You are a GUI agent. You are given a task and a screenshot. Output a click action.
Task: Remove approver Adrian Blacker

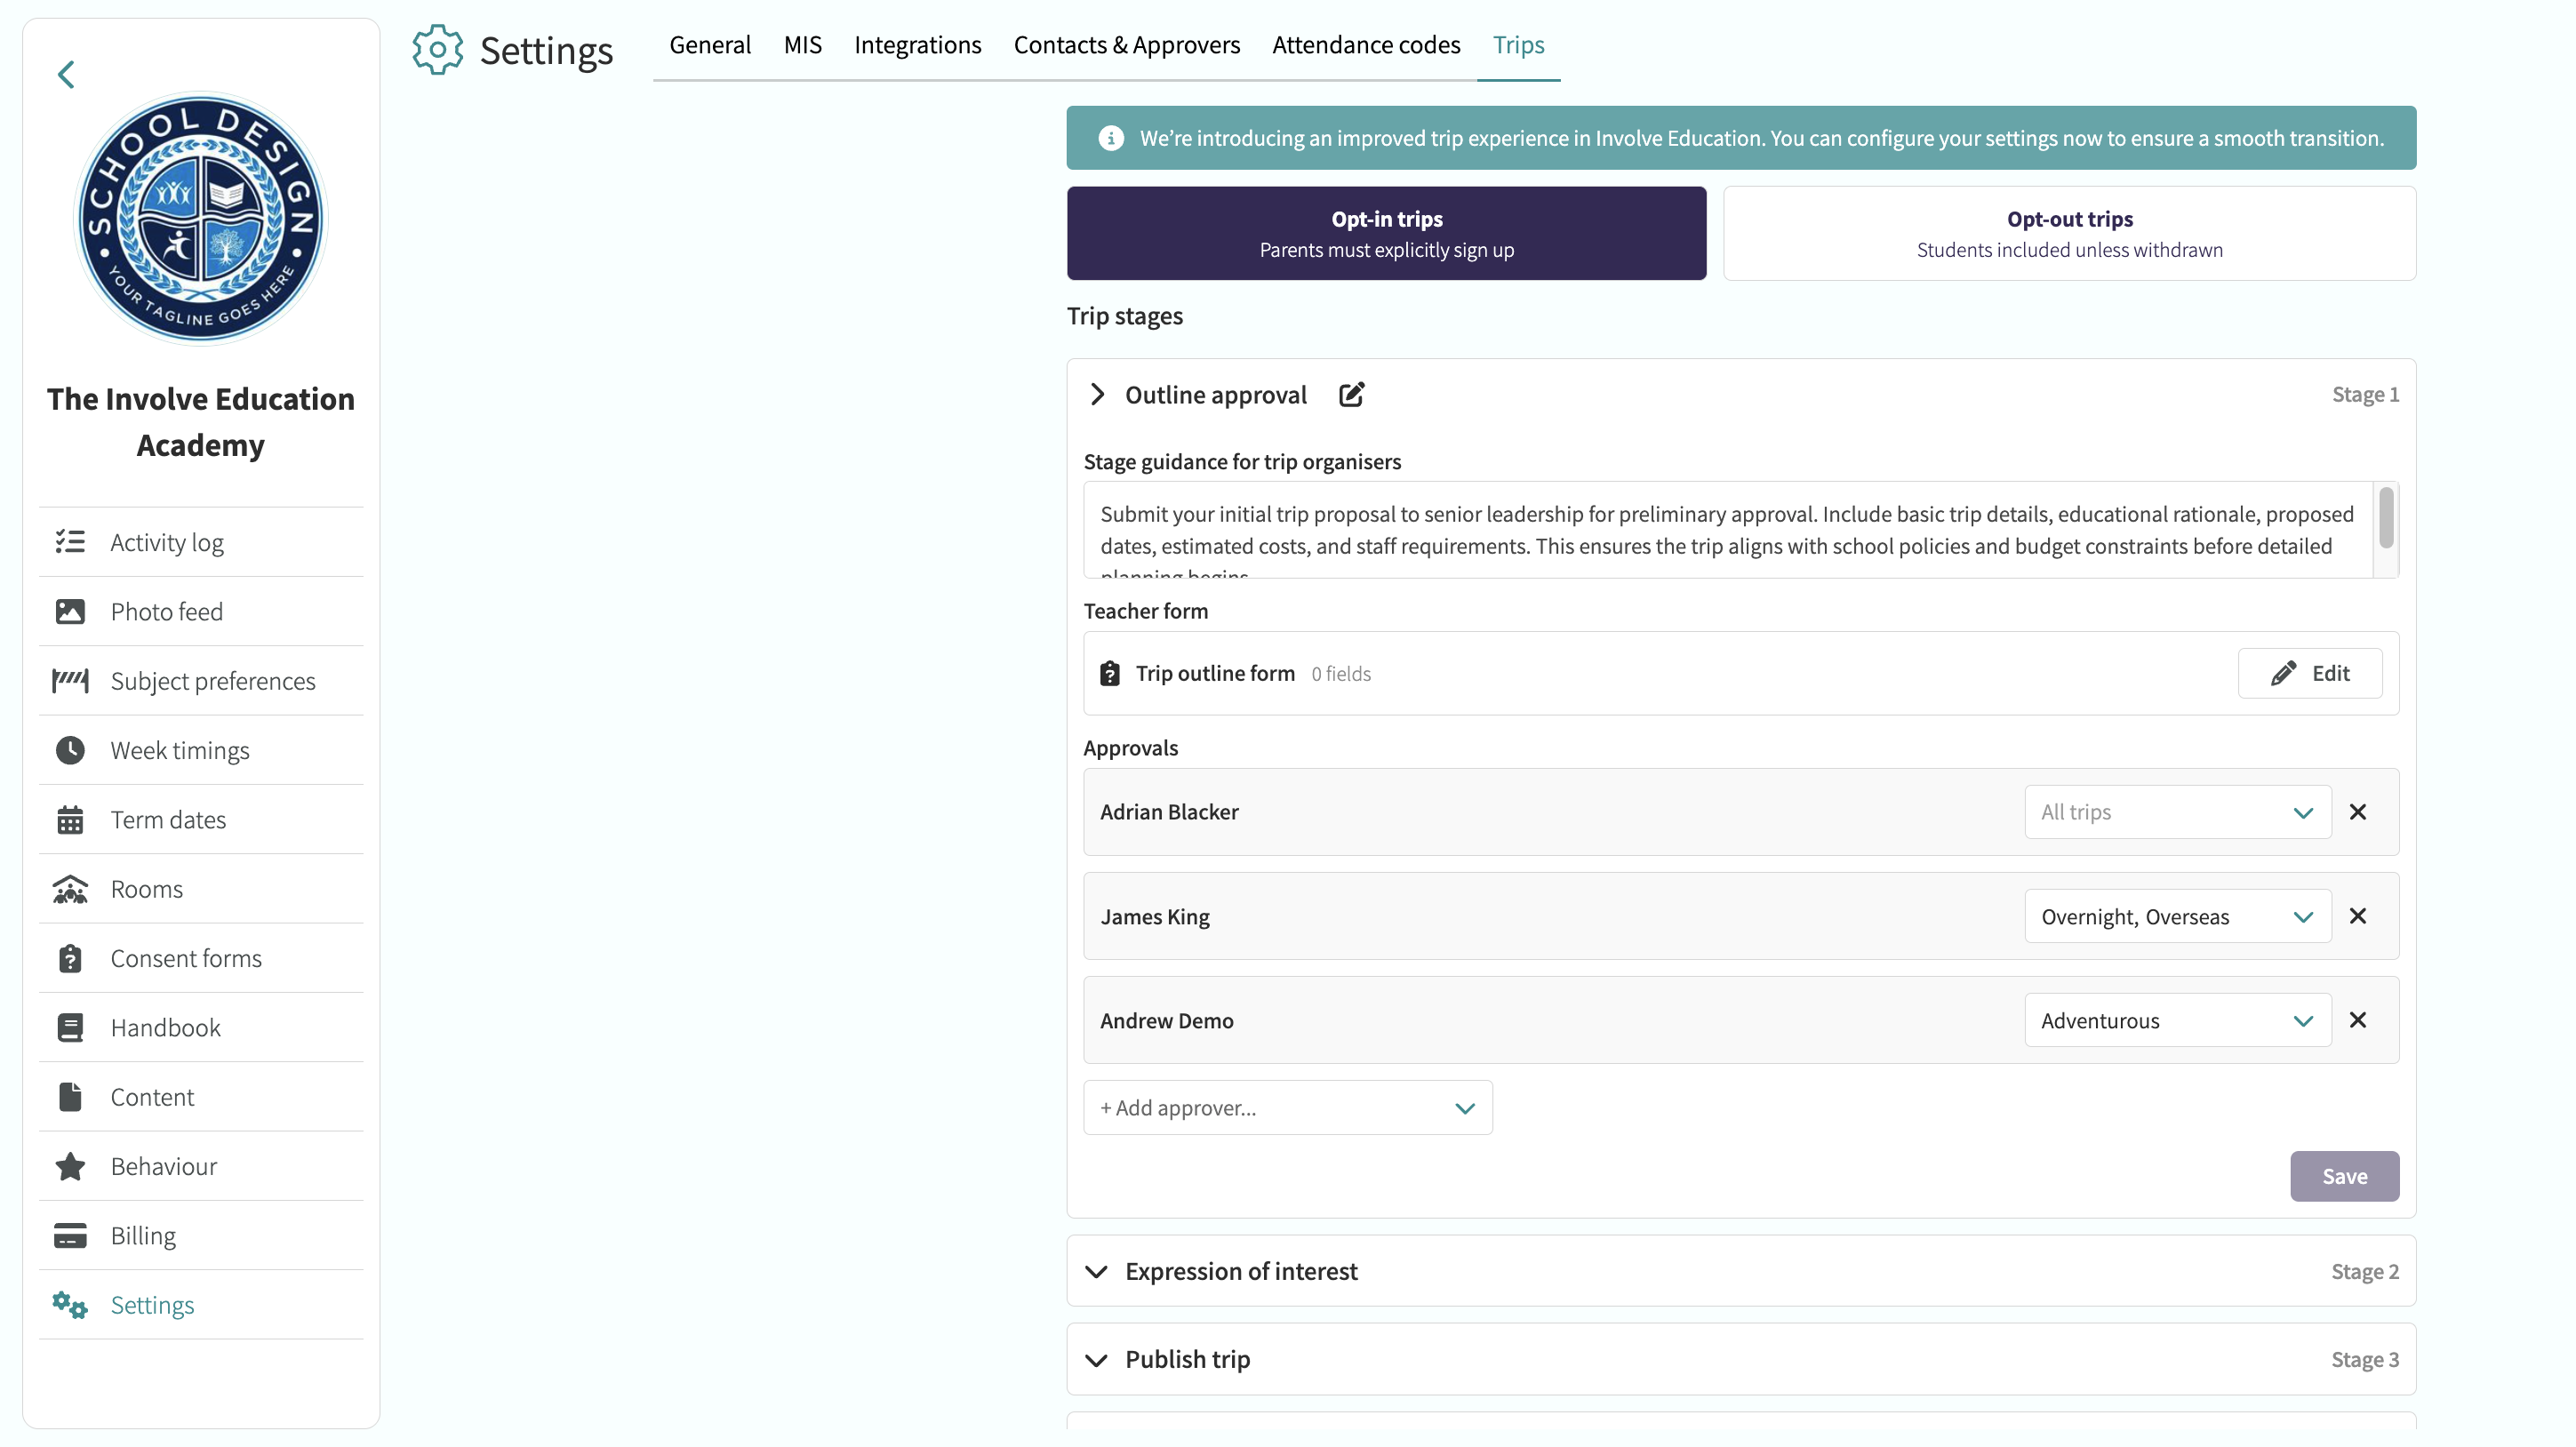pos(2358,812)
